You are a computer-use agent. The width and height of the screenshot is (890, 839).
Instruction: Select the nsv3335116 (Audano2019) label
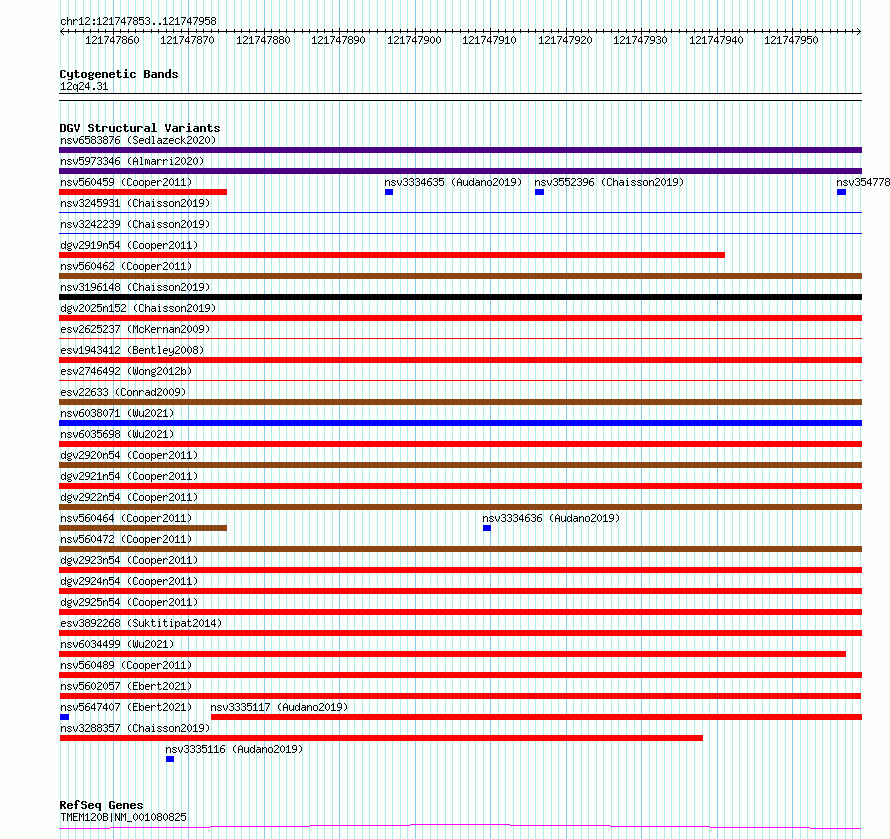click(x=234, y=749)
